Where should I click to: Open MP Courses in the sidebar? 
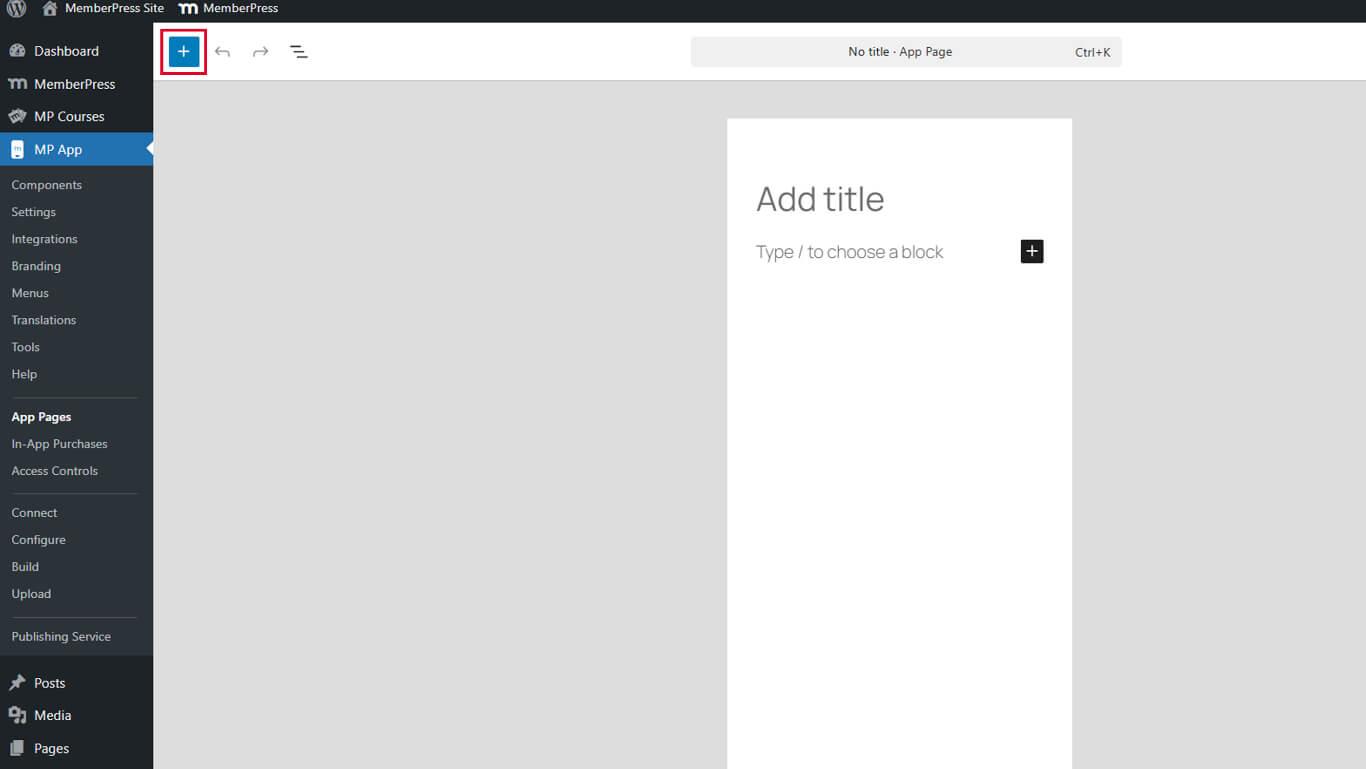[x=69, y=116]
